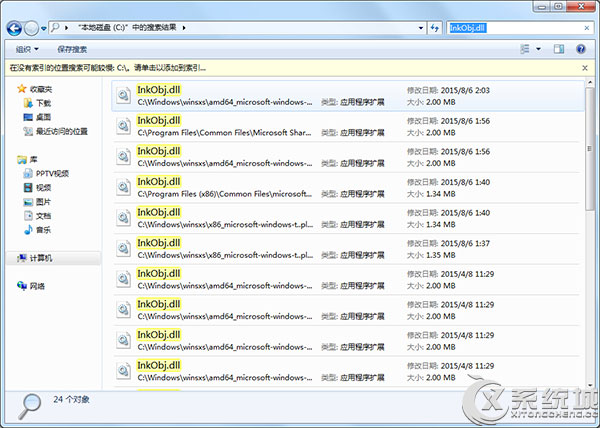Click magnifier icon in address bar
Screen dimensions: 600x428
pyautogui.click(x=55, y=28)
